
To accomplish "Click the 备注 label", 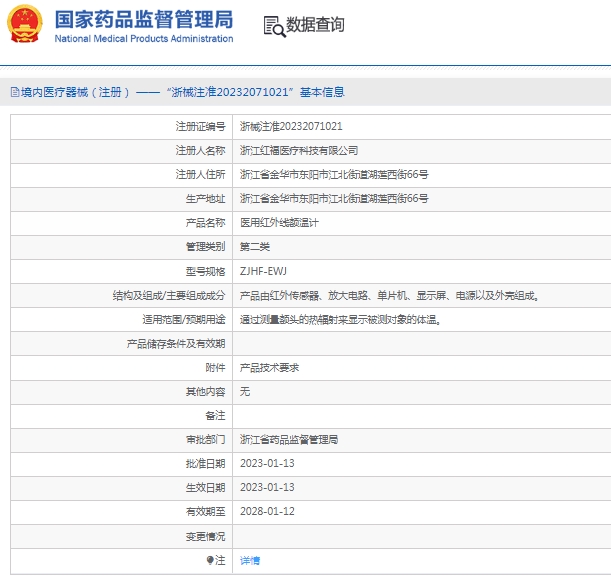I will [x=215, y=416].
